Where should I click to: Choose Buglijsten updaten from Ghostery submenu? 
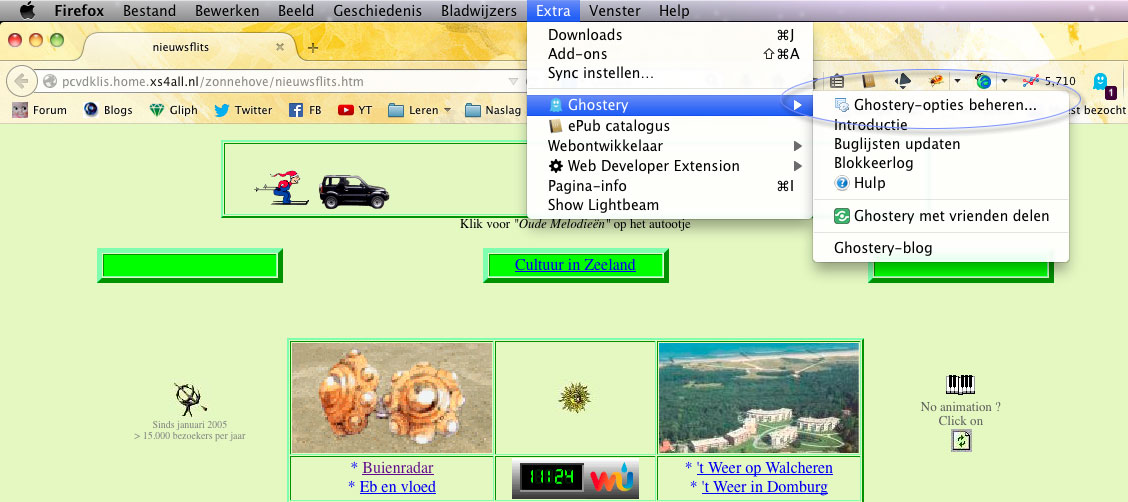897,144
